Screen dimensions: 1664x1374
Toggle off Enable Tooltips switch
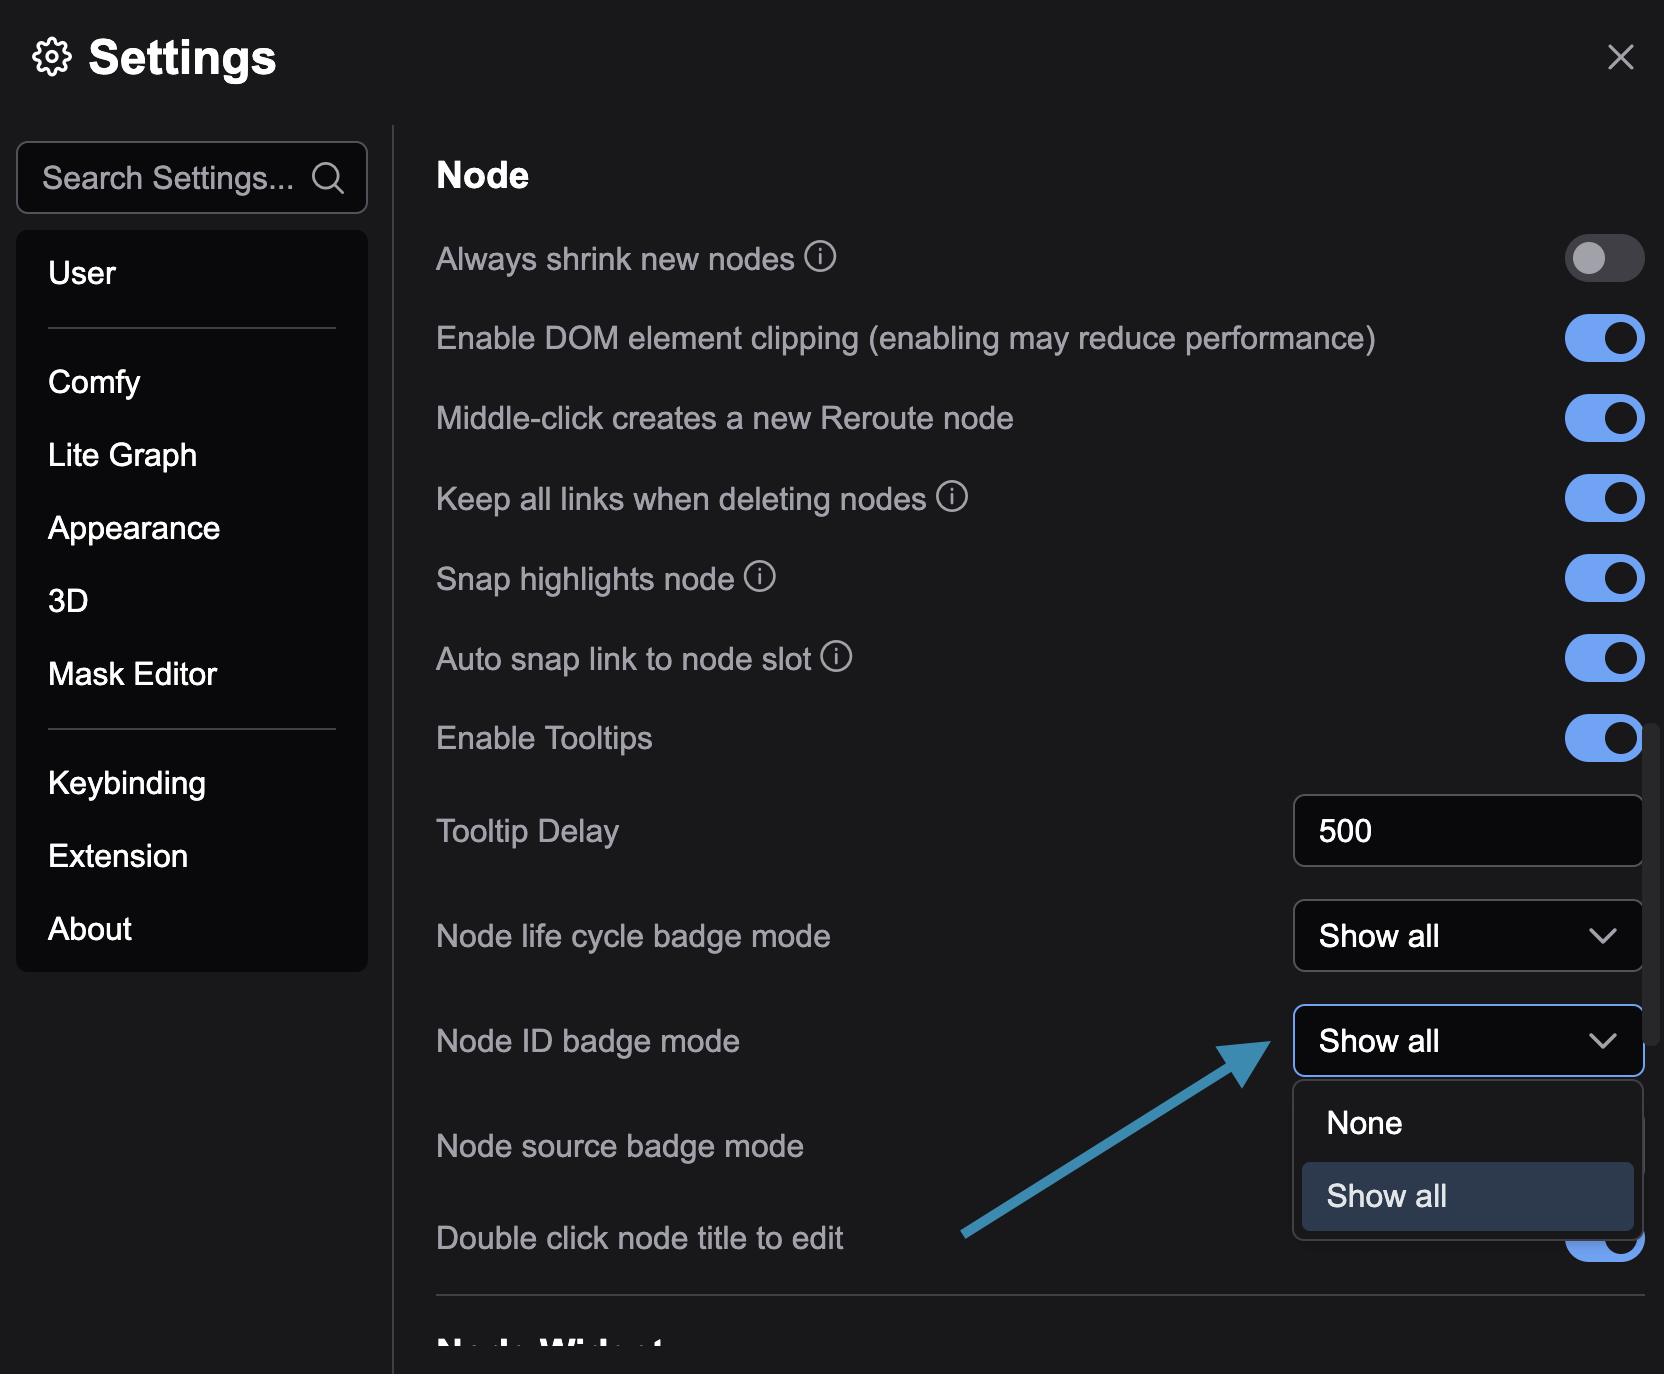1604,738
